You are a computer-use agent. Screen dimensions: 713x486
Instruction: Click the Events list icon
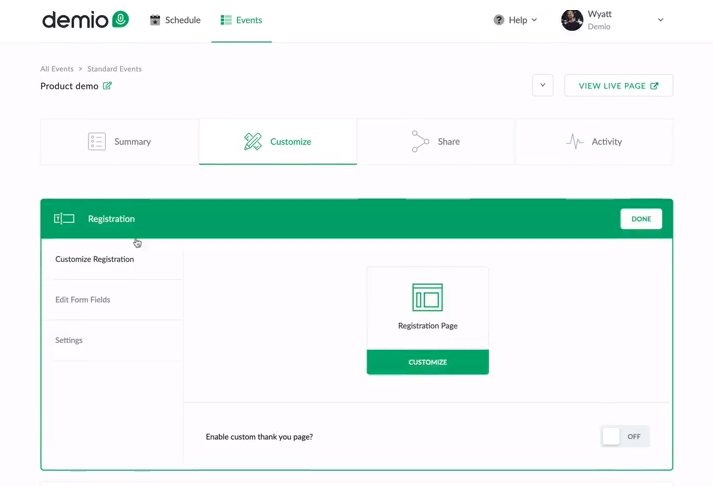pos(226,20)
